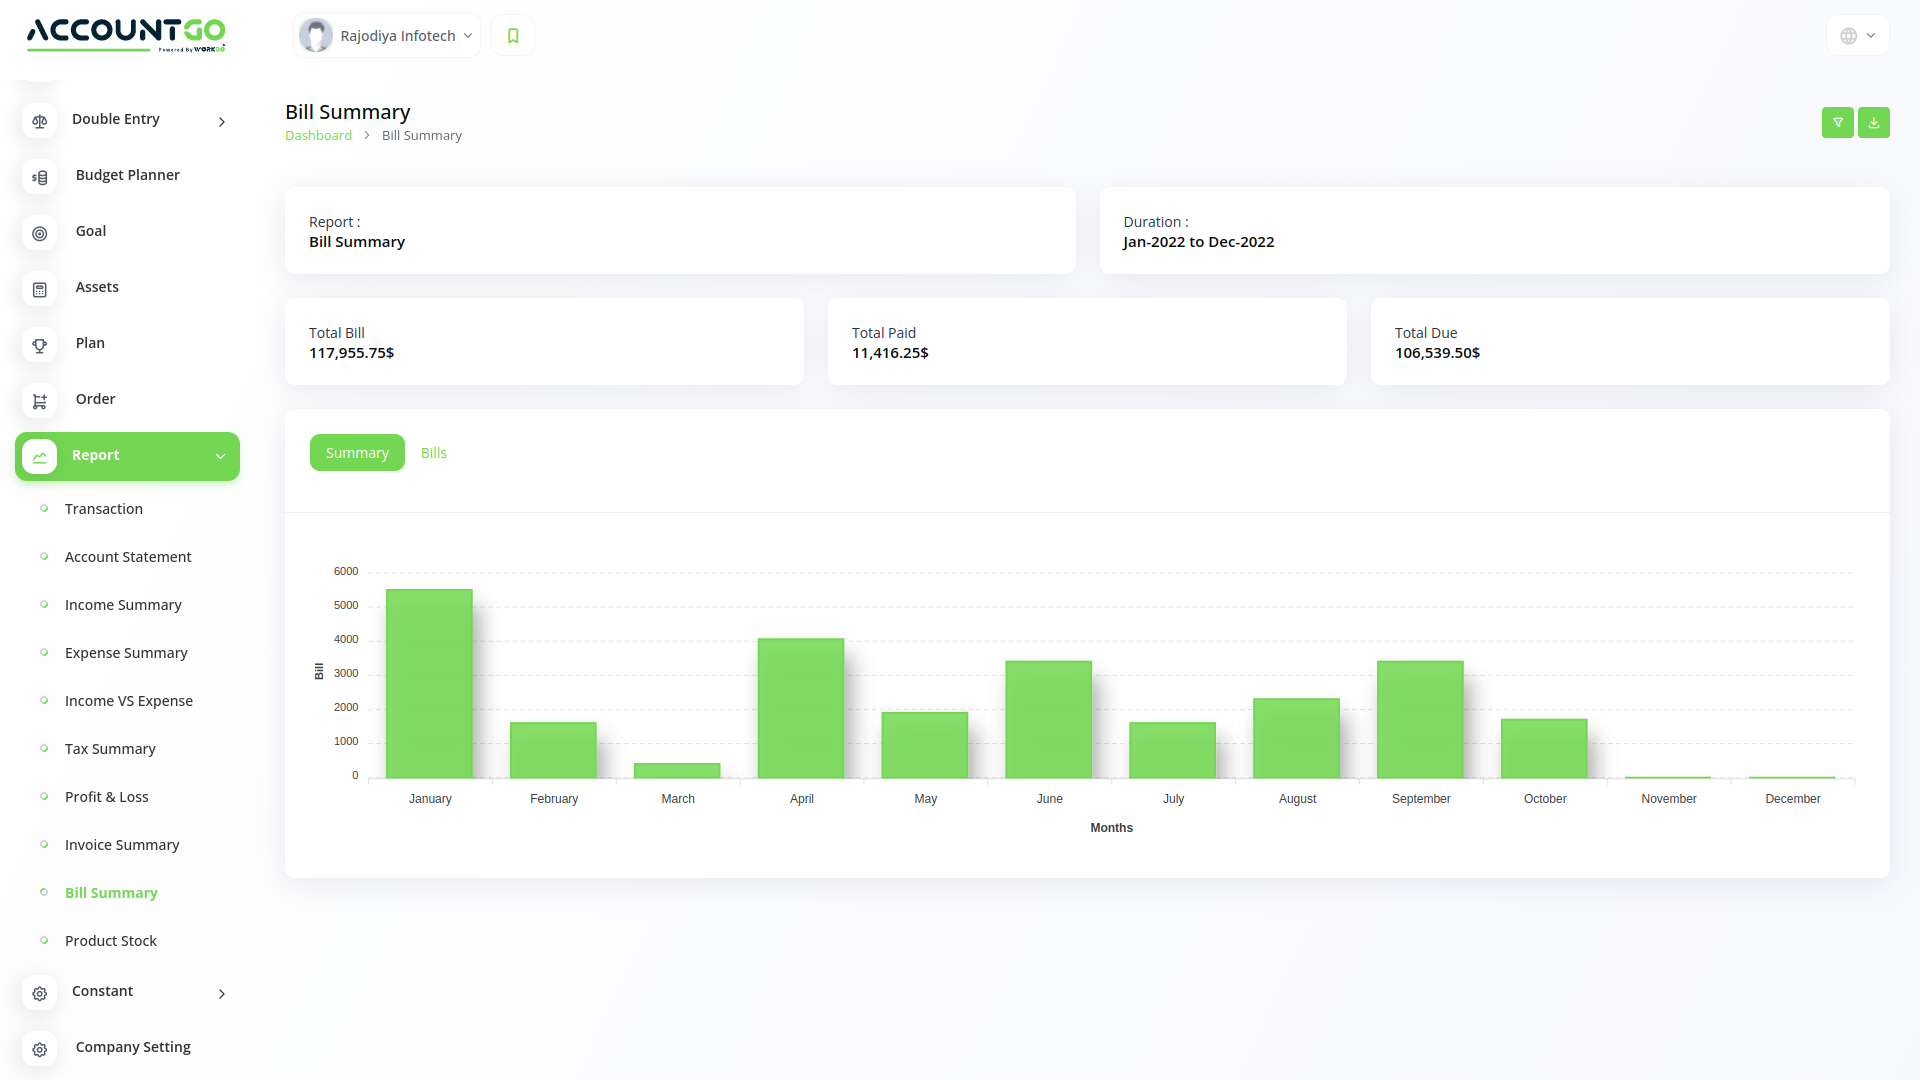Click the bookmark icon in header

(x=513, y=36)
